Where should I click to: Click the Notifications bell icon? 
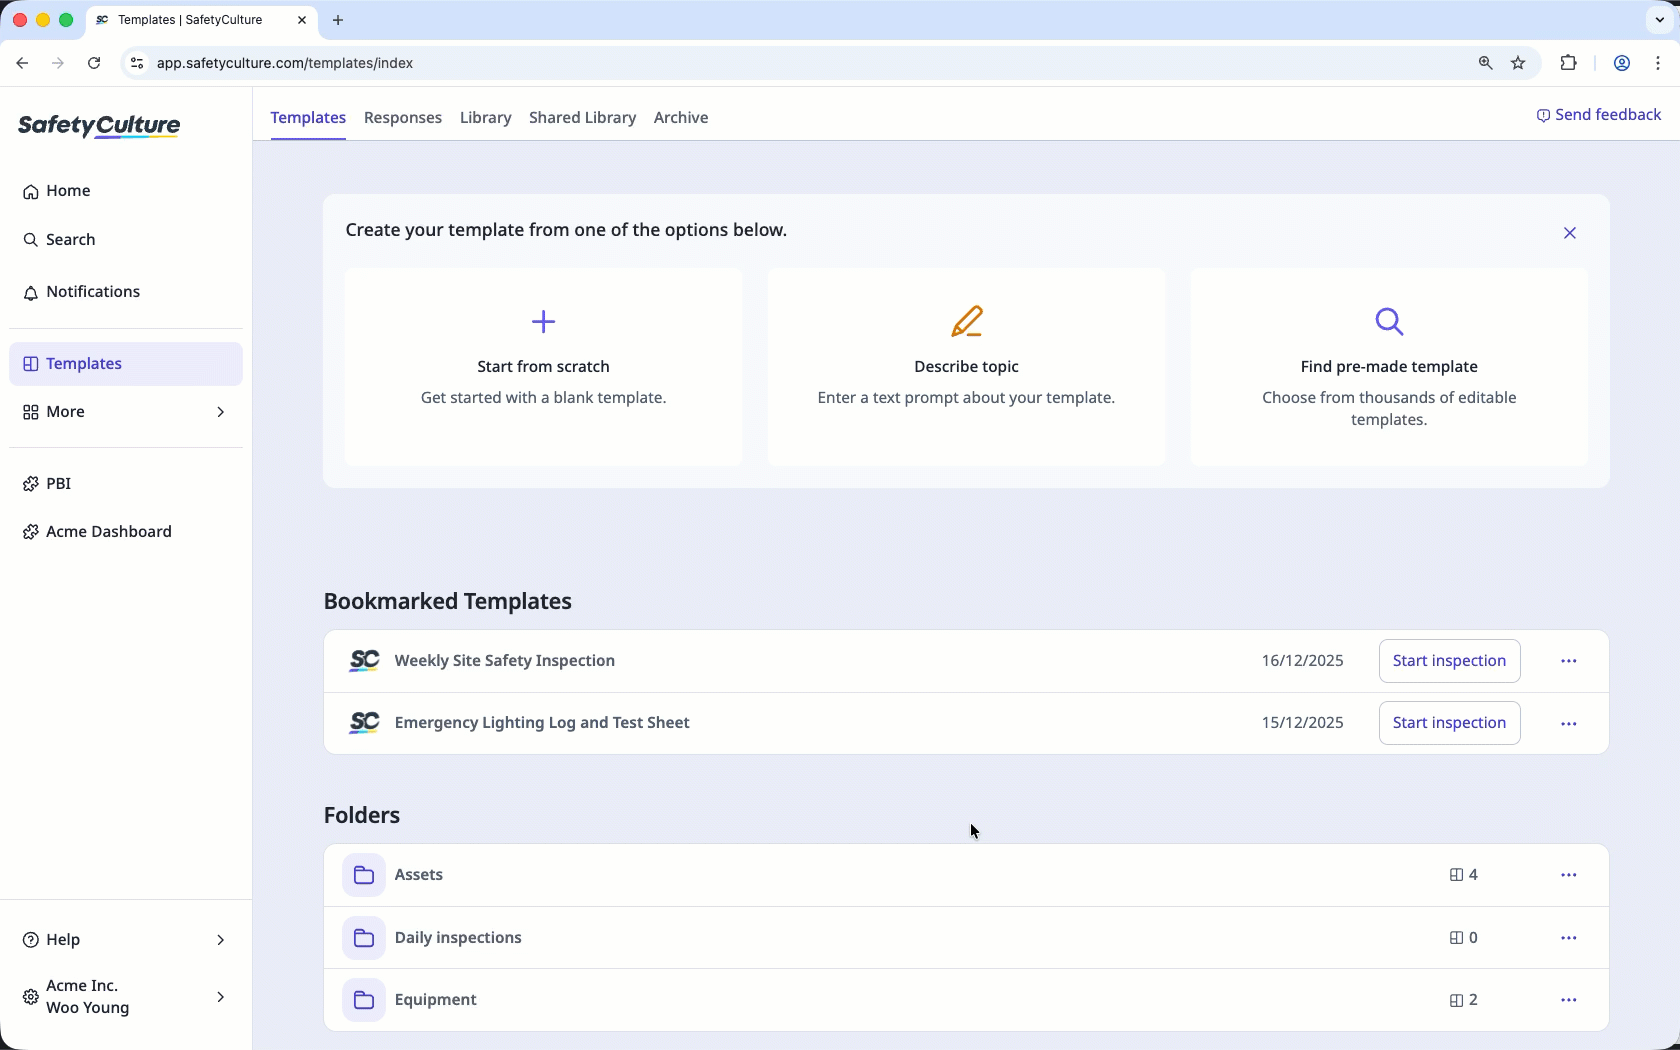pos(31,293)
